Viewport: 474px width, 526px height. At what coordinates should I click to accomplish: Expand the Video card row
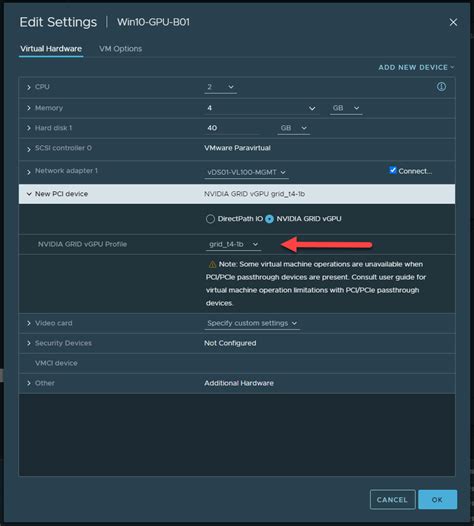pos(29,323)
